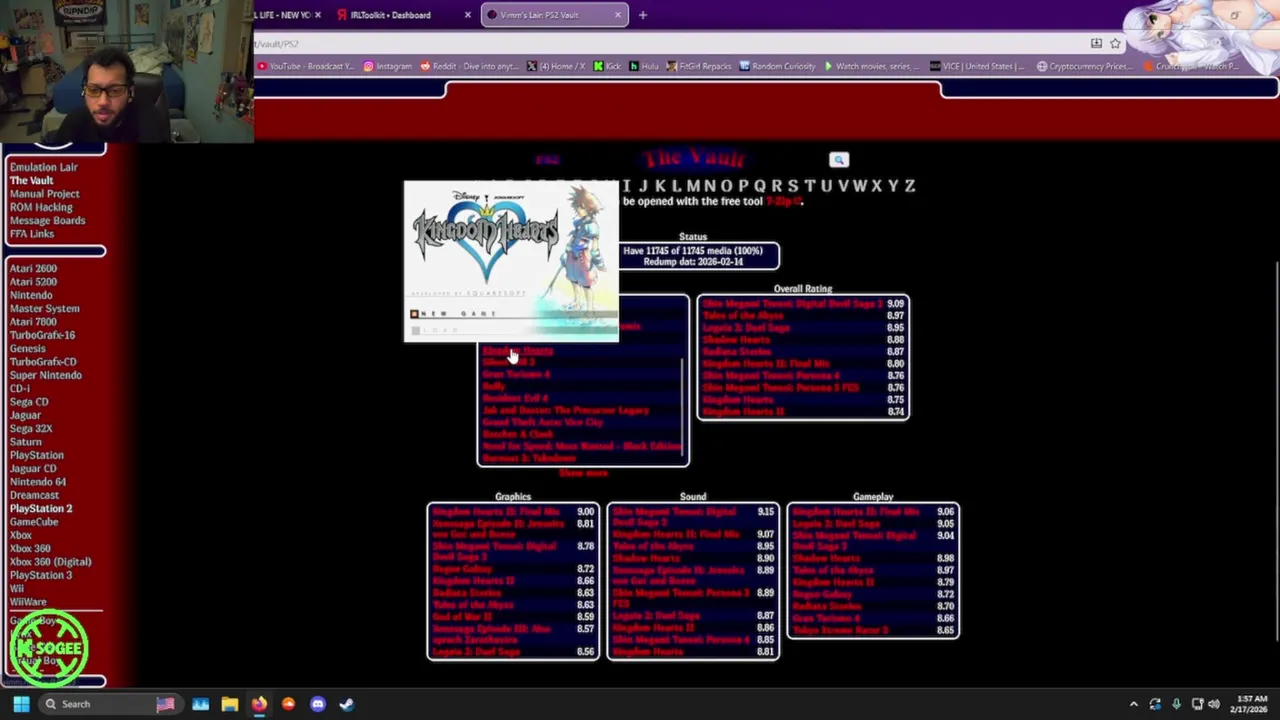
Task: Open Gran Turismo 4 in the popular list
Action: pos(516,374)
